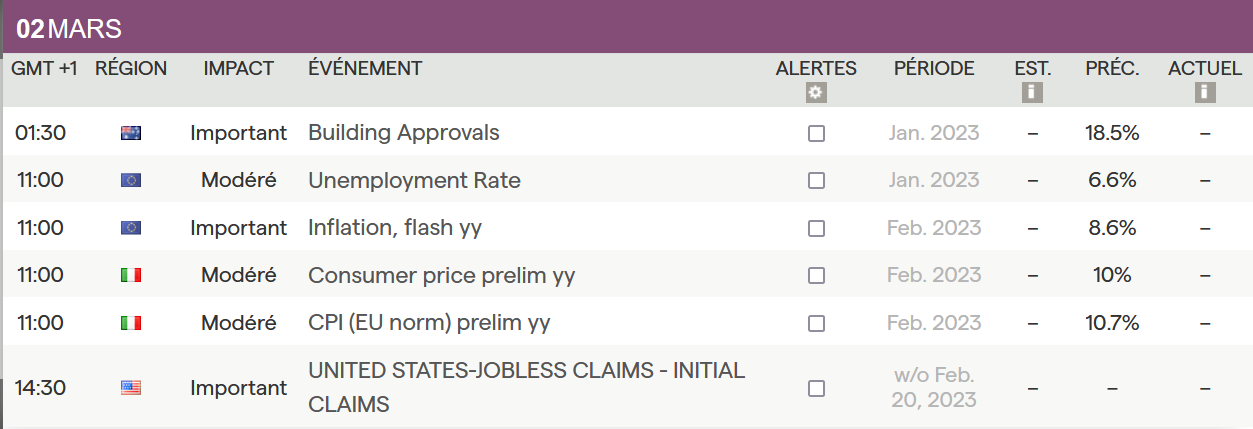
Task: Click Italy flag on CPI EU norm row
Action: [x=131, y=323]
